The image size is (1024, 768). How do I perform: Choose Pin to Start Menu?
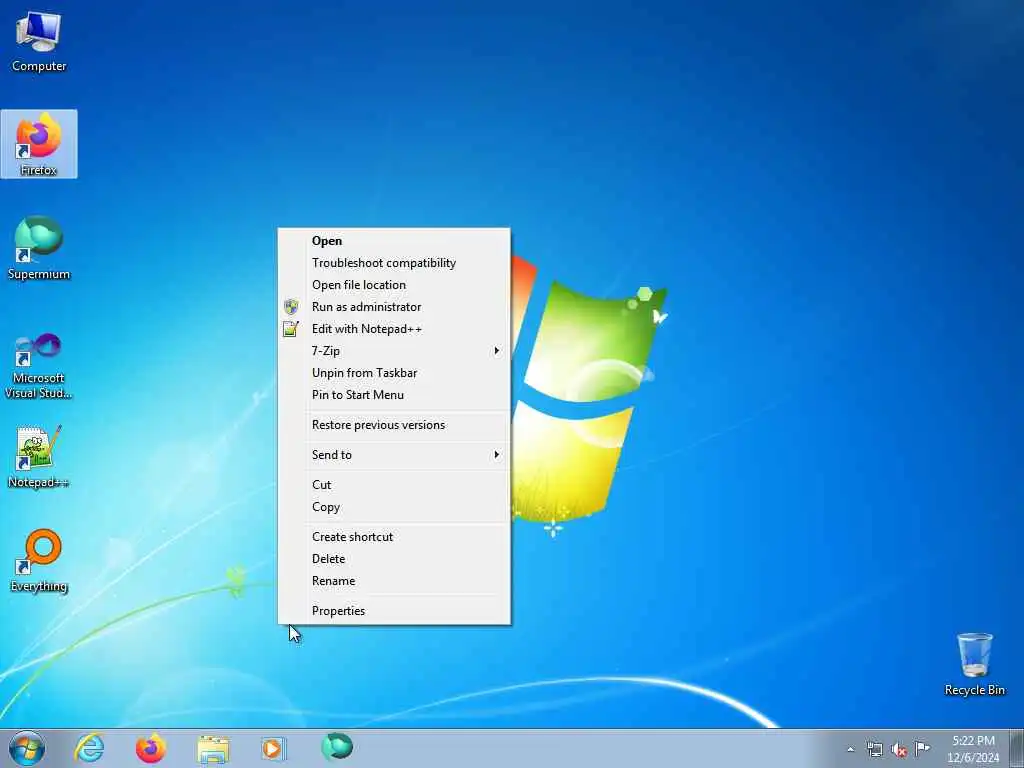(x=394, y=395)
